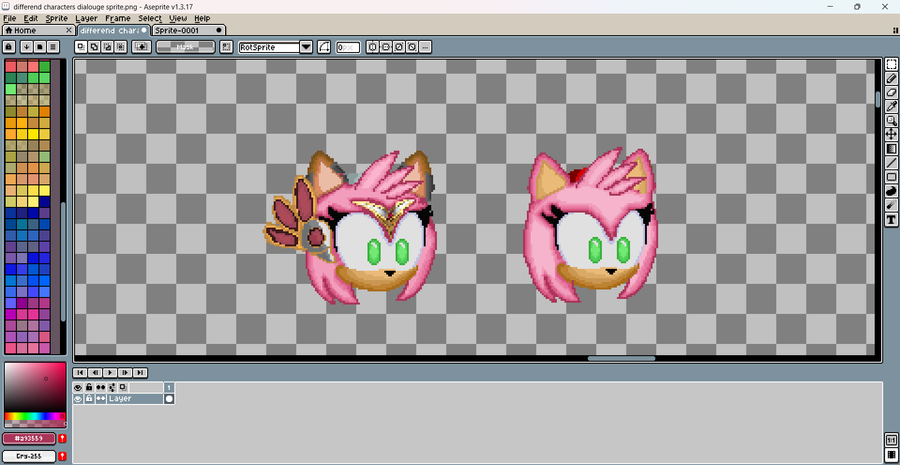900x465 pixels.
Task: Click the saturation-value color picker area
Action: (35, 388)
